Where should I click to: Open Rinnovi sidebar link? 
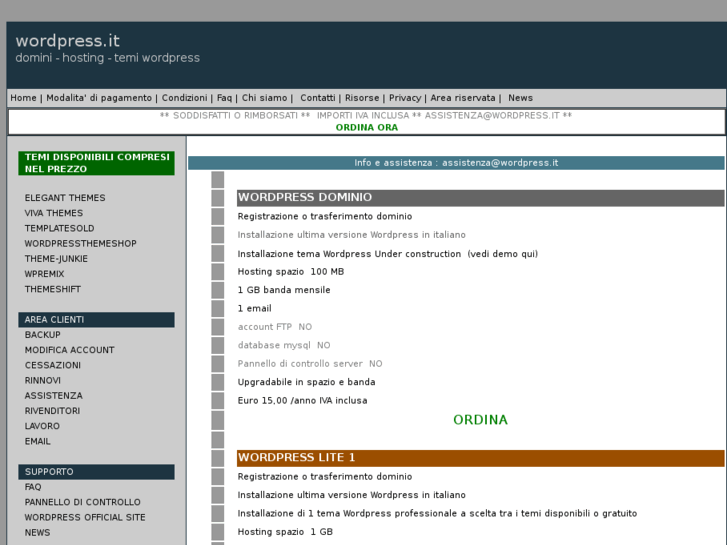click(43, 380)
